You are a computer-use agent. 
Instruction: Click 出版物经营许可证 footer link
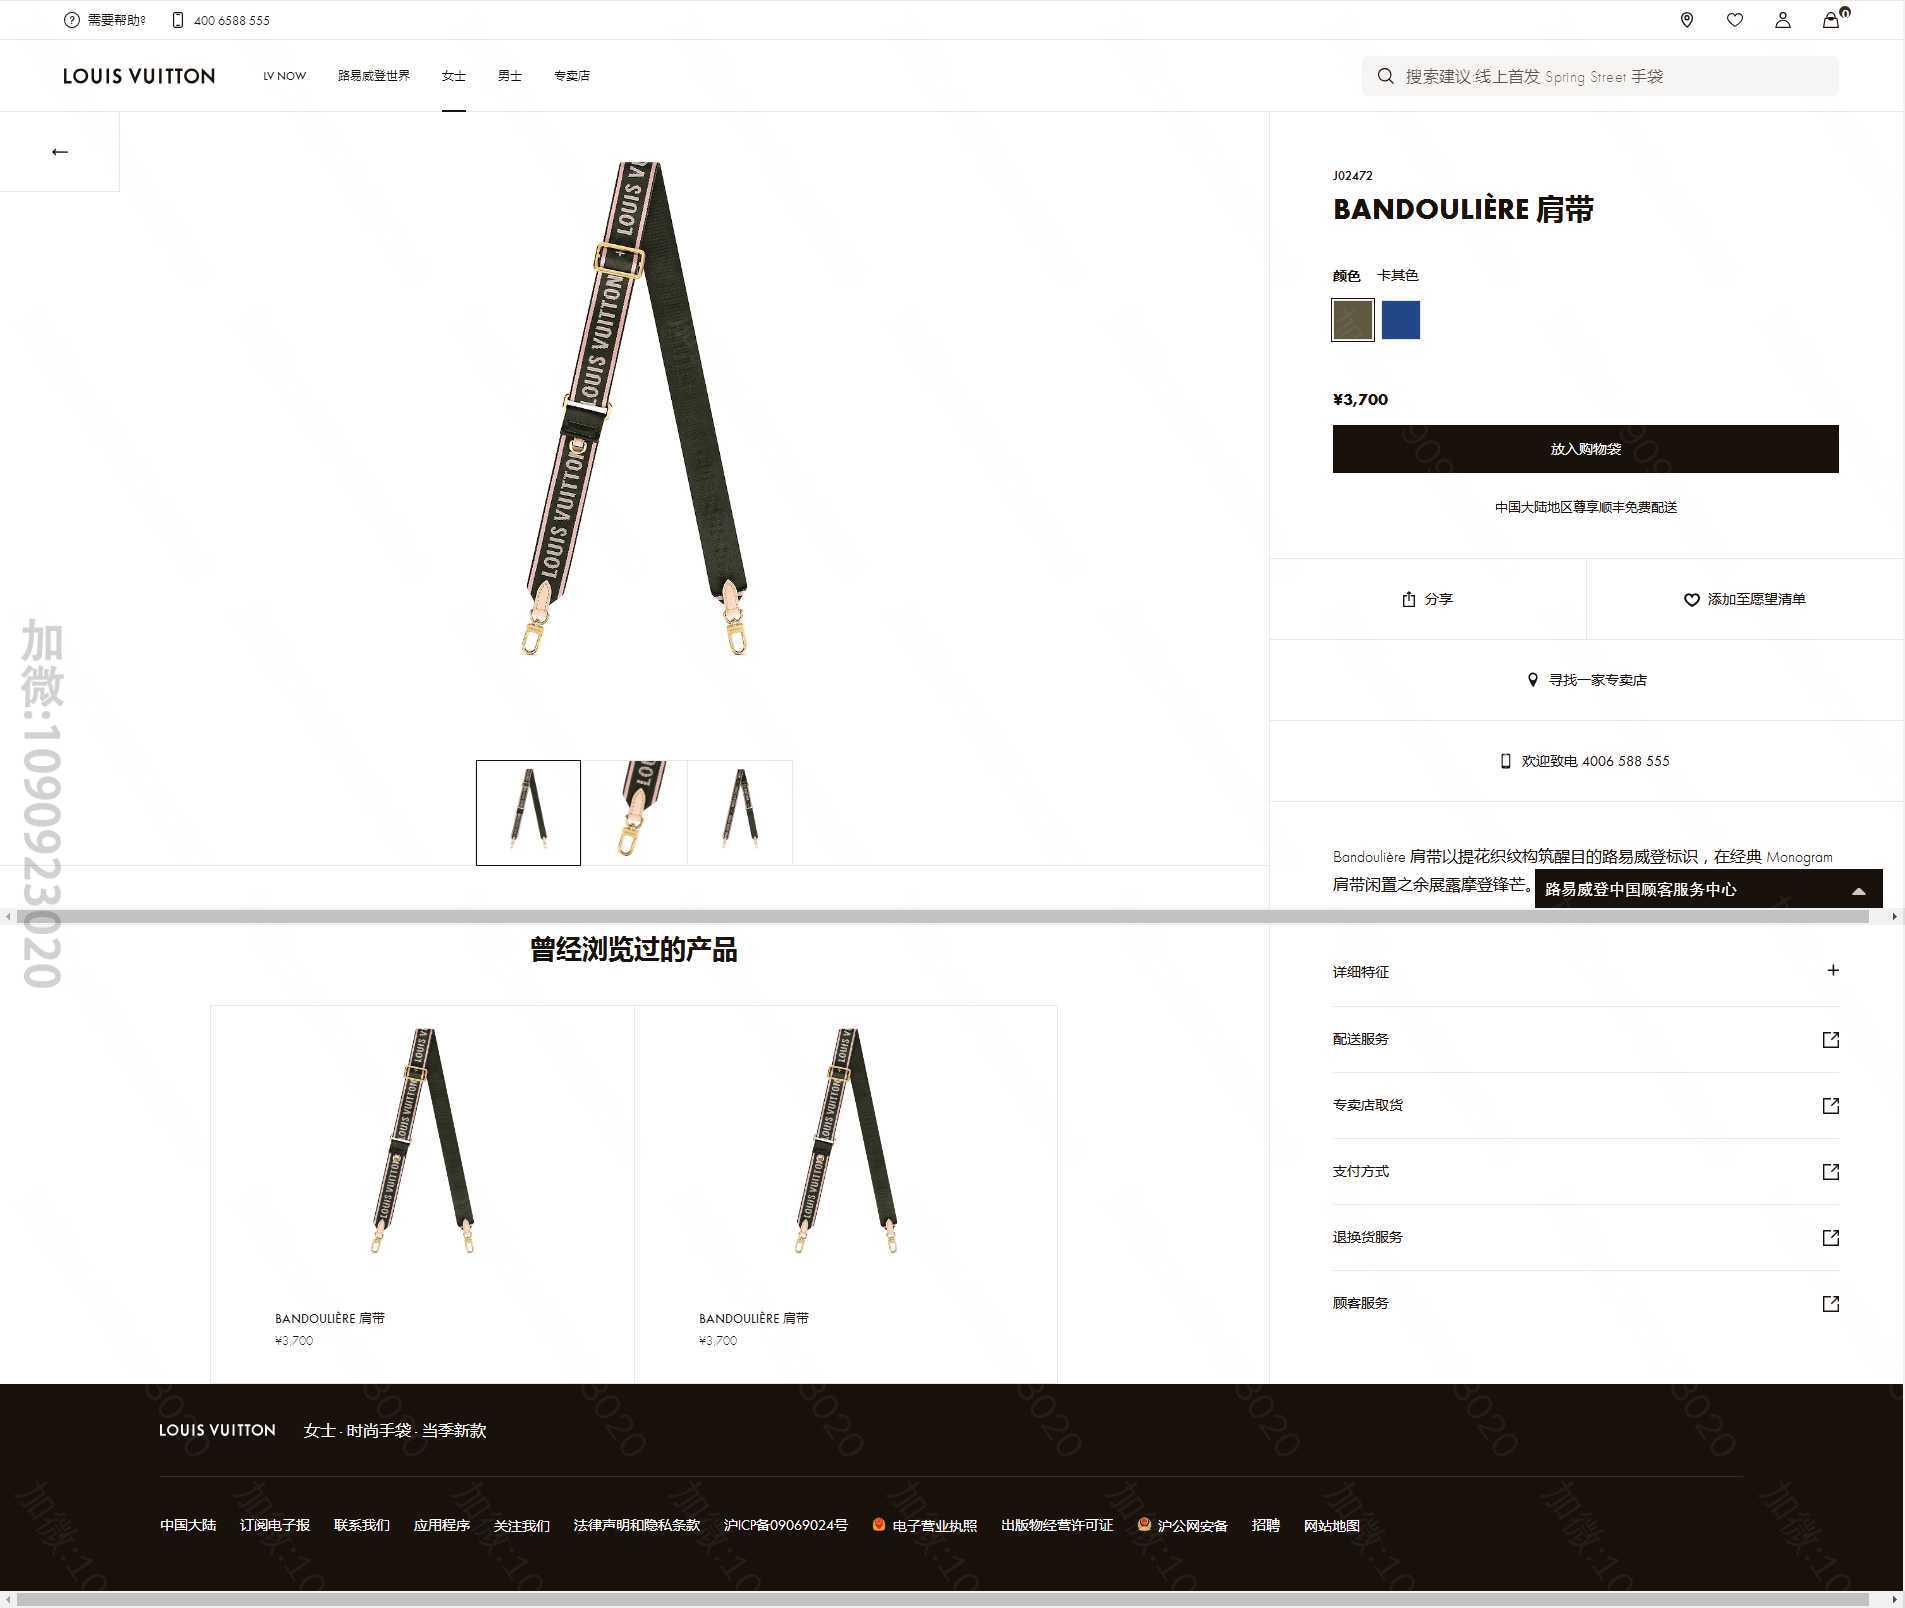tap(1057, 1525)
